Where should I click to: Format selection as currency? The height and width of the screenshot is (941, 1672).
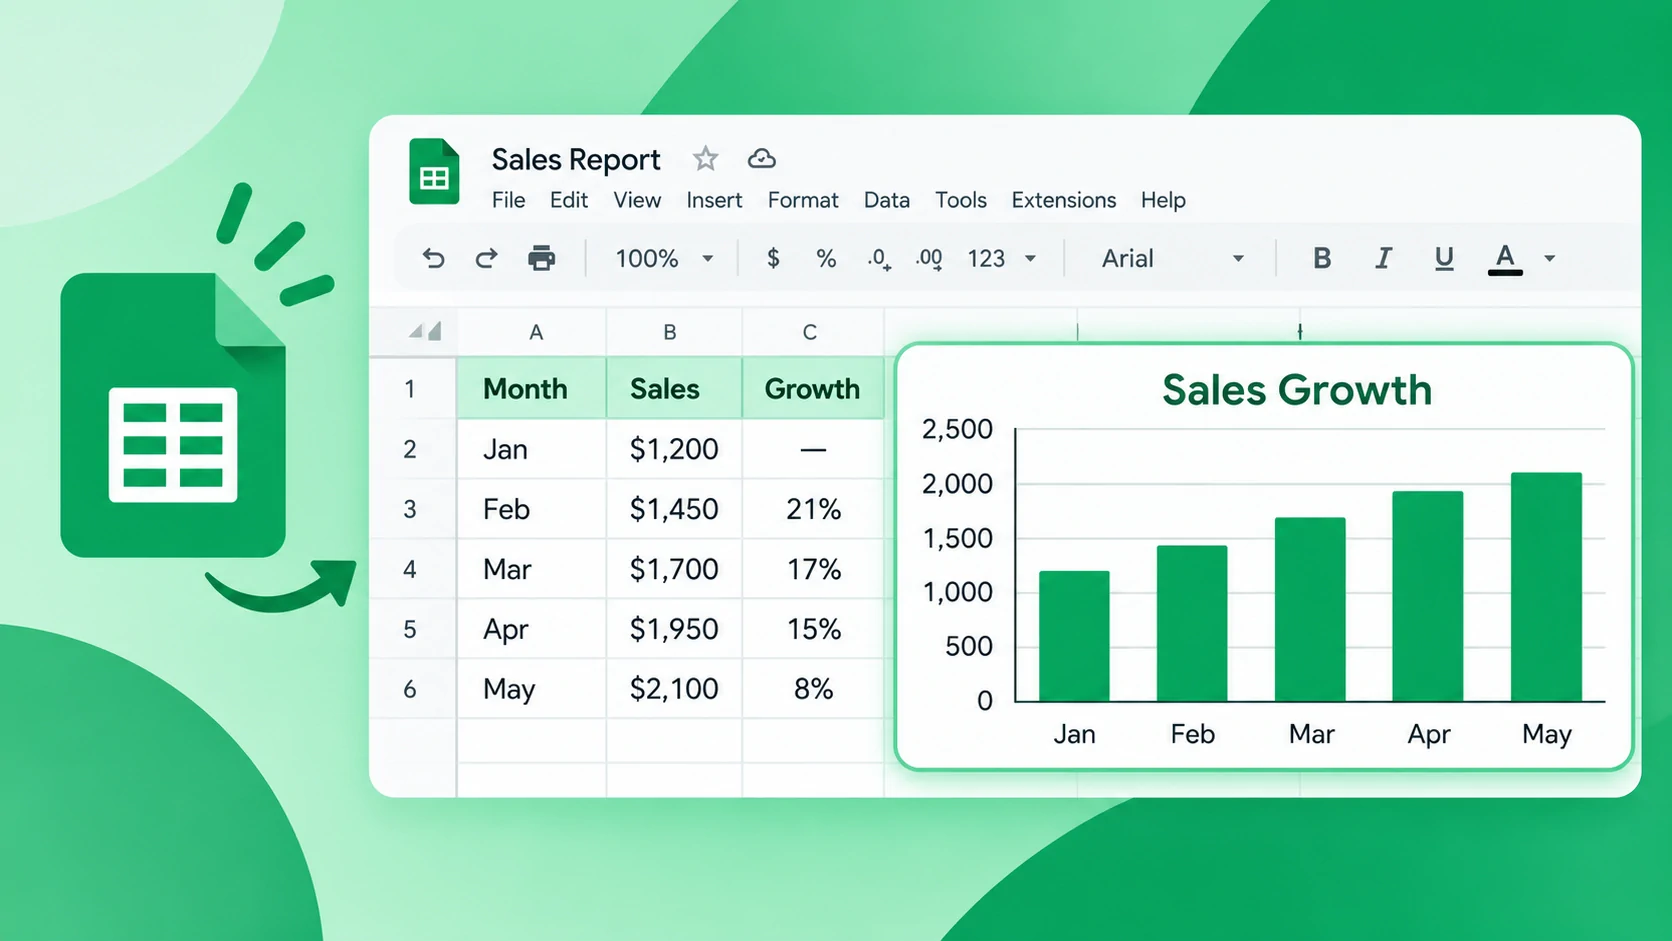point(773,259)
